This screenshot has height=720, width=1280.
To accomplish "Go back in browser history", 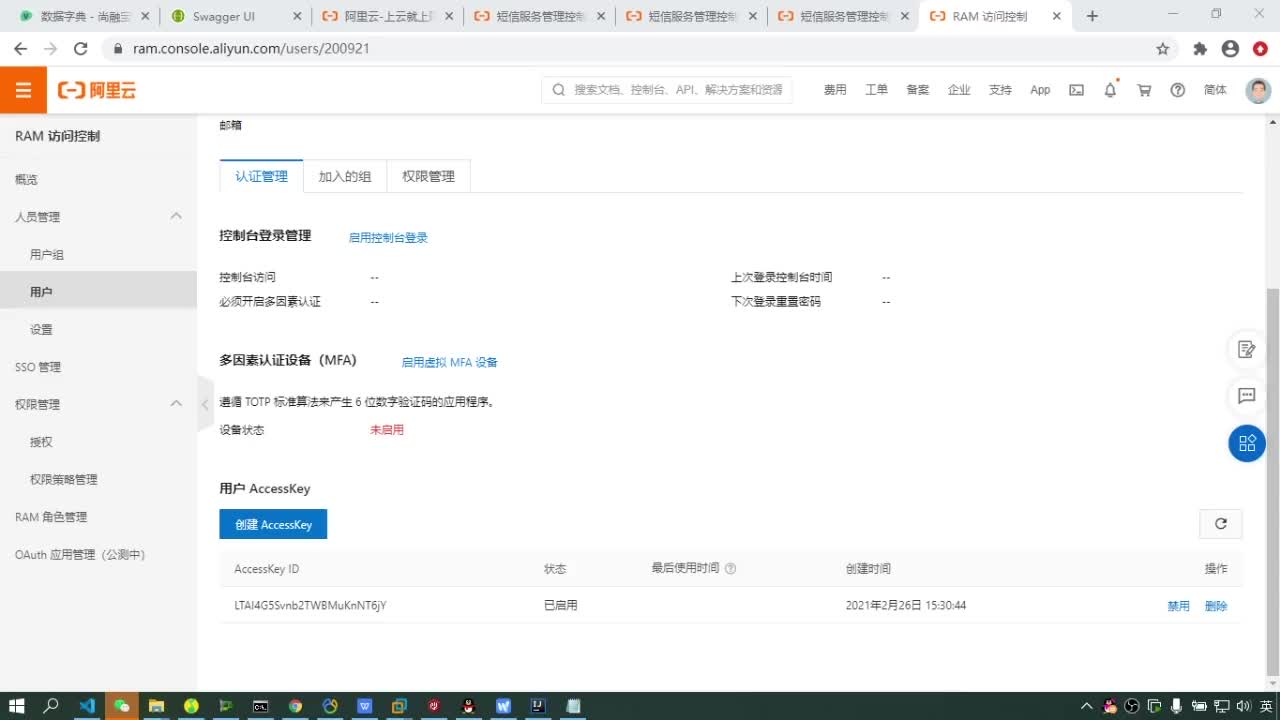I will coord(20,49).
